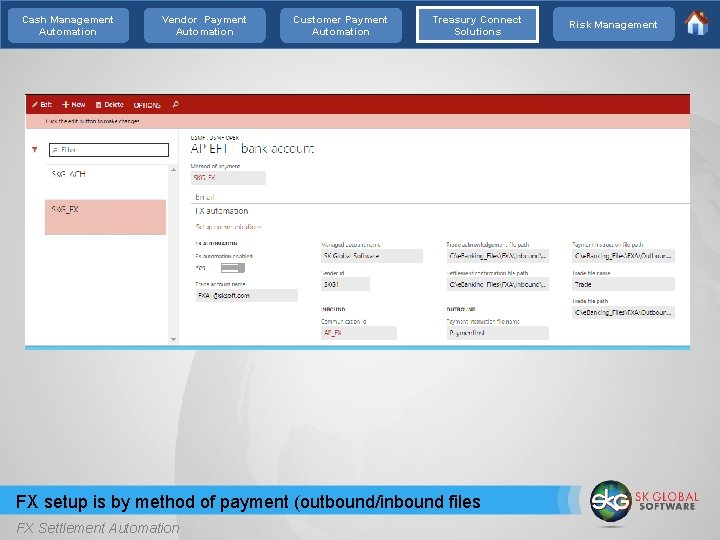The height and width of the screenshot is (540, 720).
Task: Click the Trade file name field
Action: tap(623, 284)
